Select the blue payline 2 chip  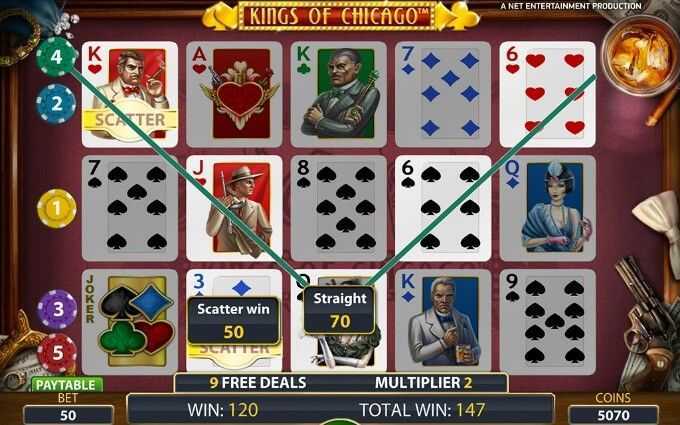[57, 104]
